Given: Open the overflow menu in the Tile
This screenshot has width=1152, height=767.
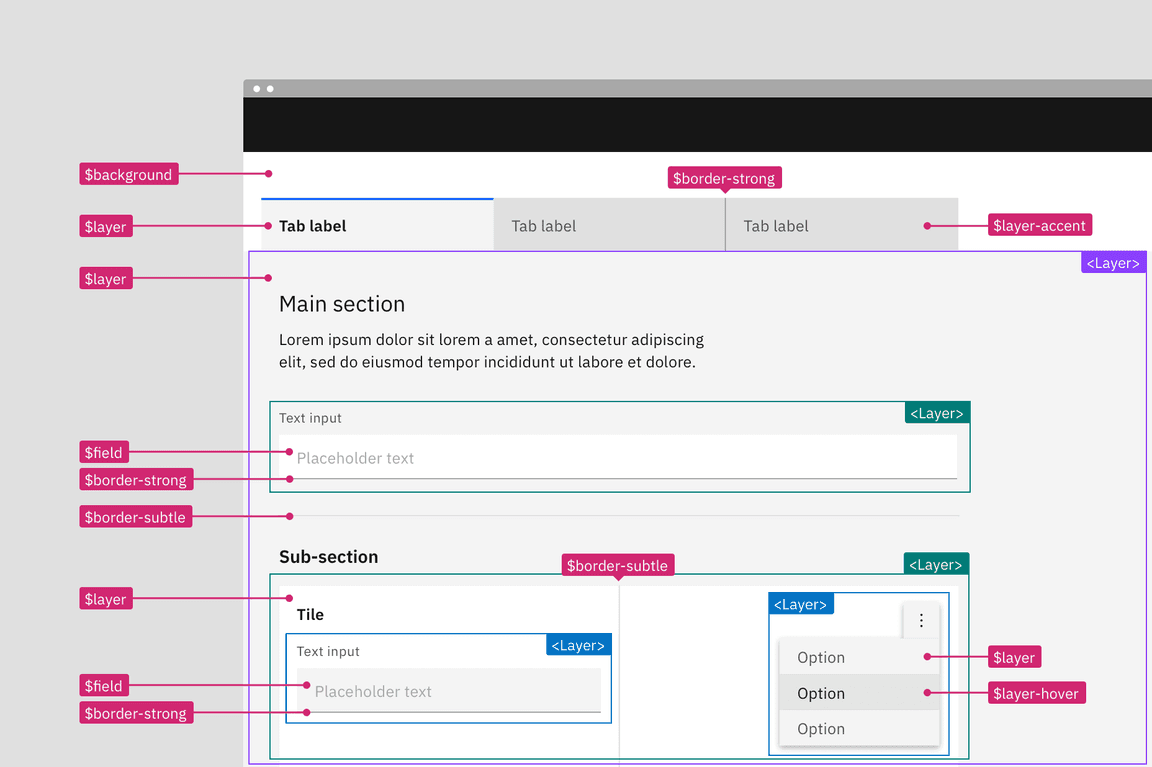Looking at the screenshot, I should (x=921, y=619).
